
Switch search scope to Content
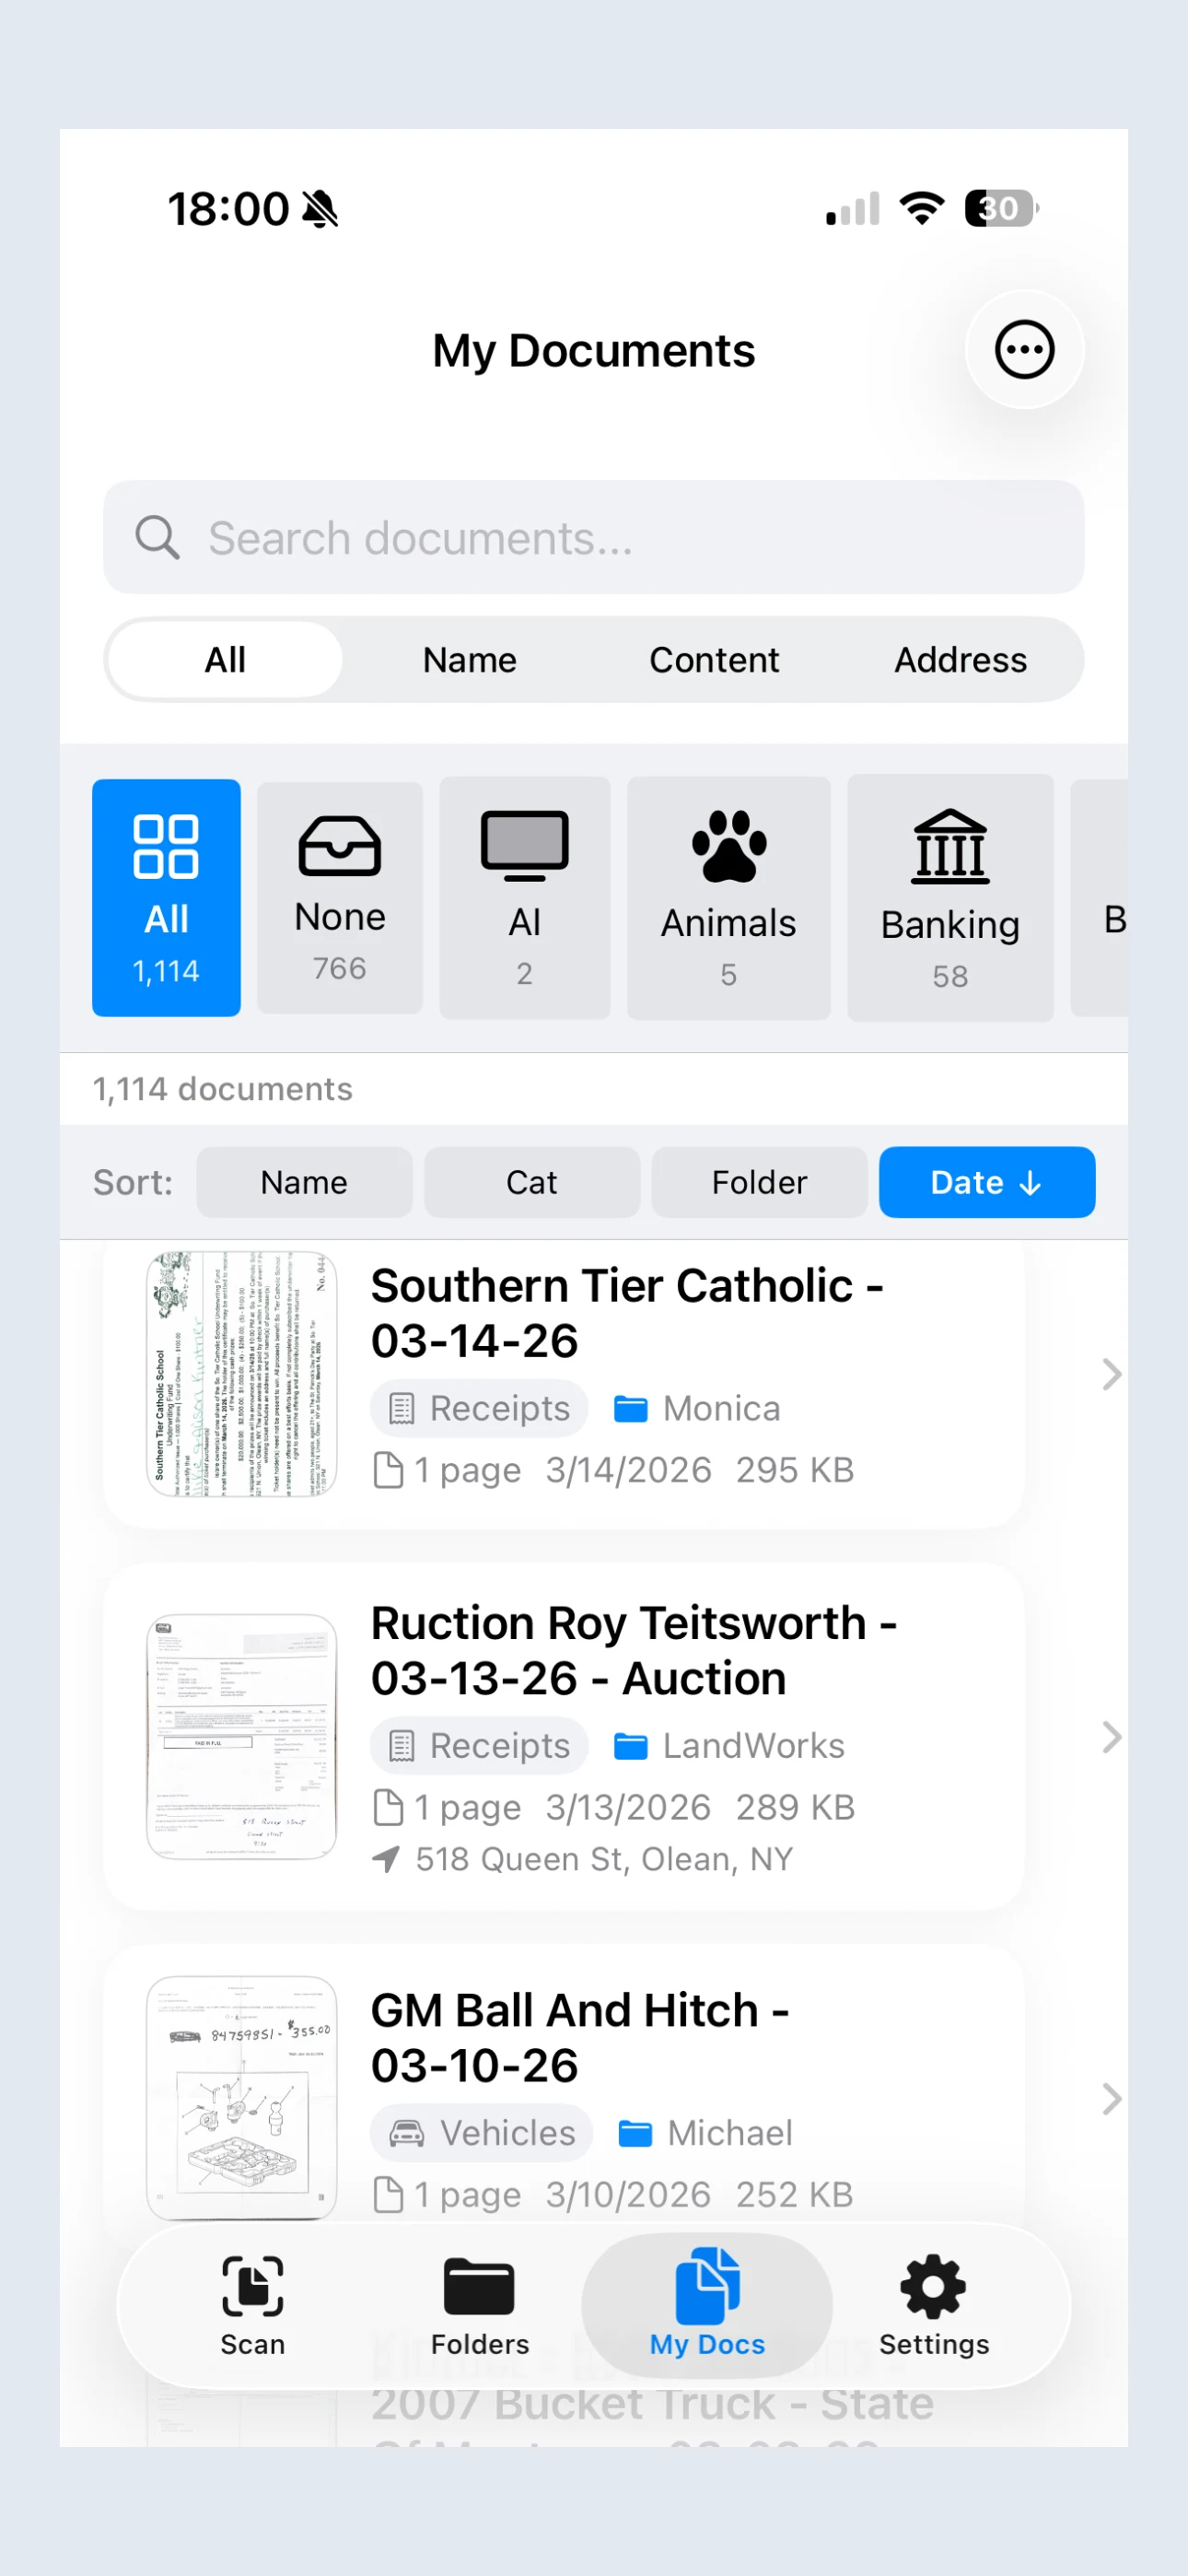[714, 660]
